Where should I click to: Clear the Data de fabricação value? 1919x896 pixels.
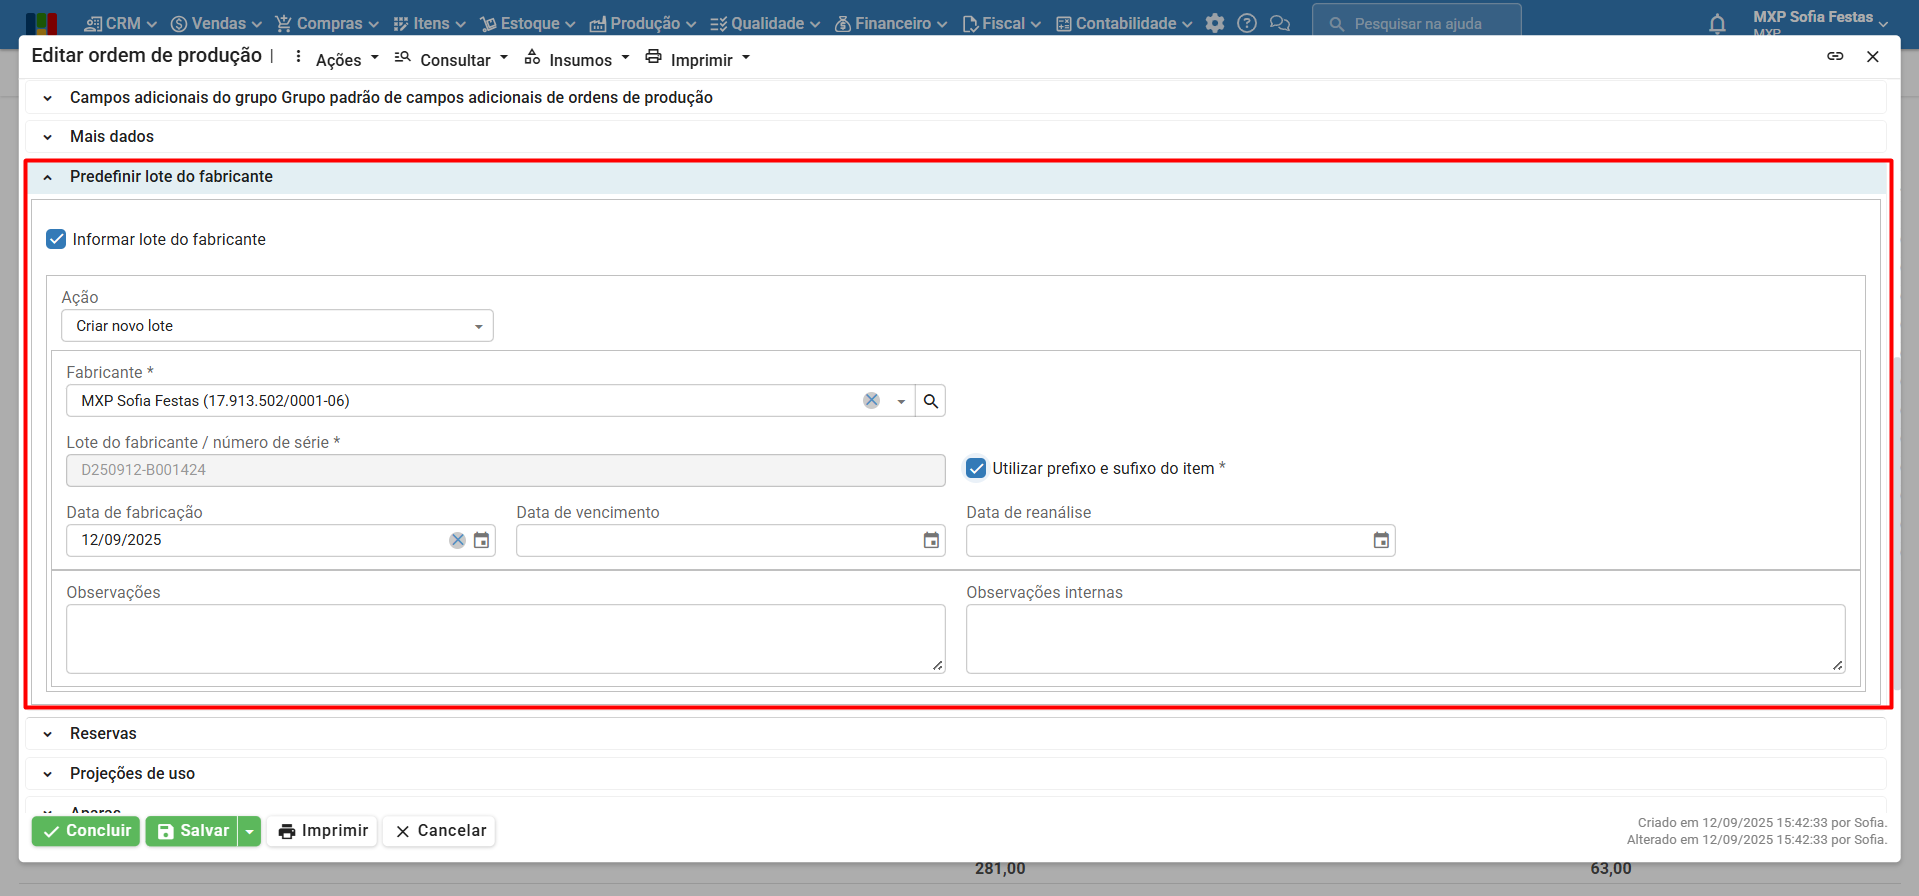click(x=457, y=540)
